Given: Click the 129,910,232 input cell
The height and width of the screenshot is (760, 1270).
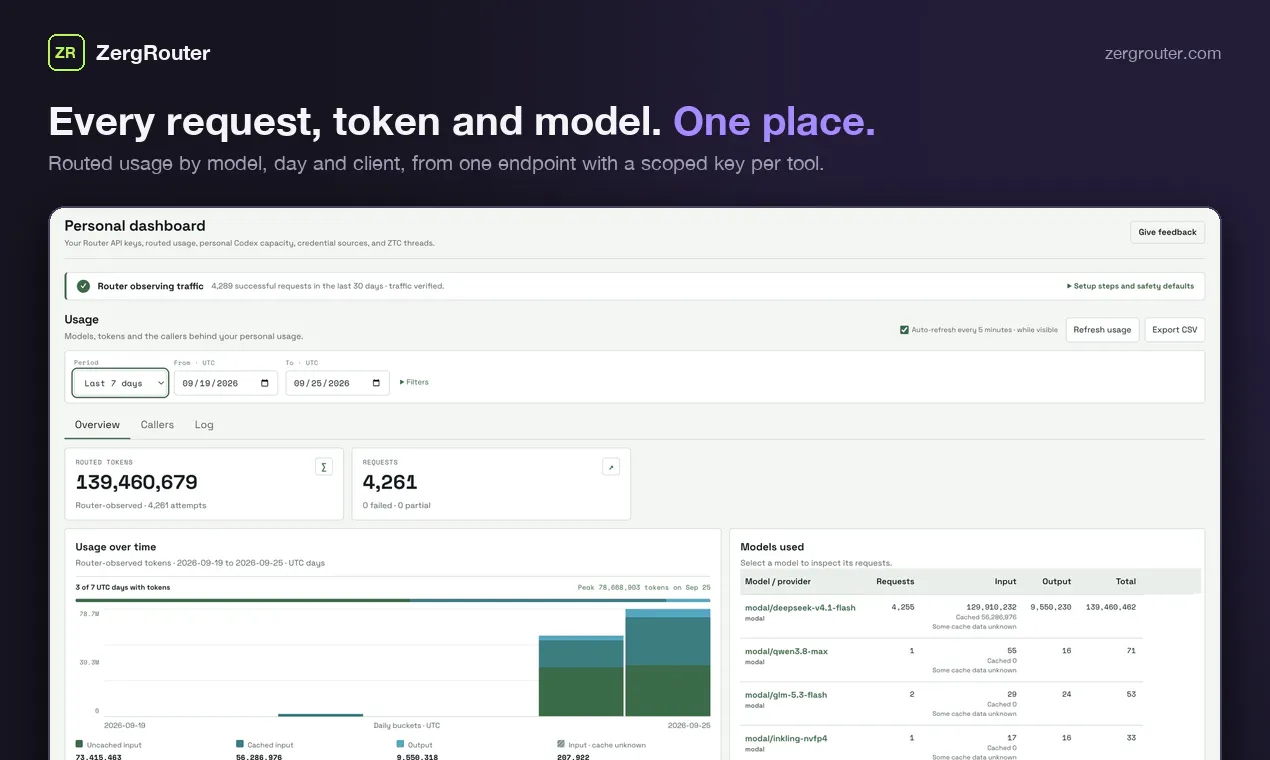Looking at the screenshot, I should [x=992, y=607].
